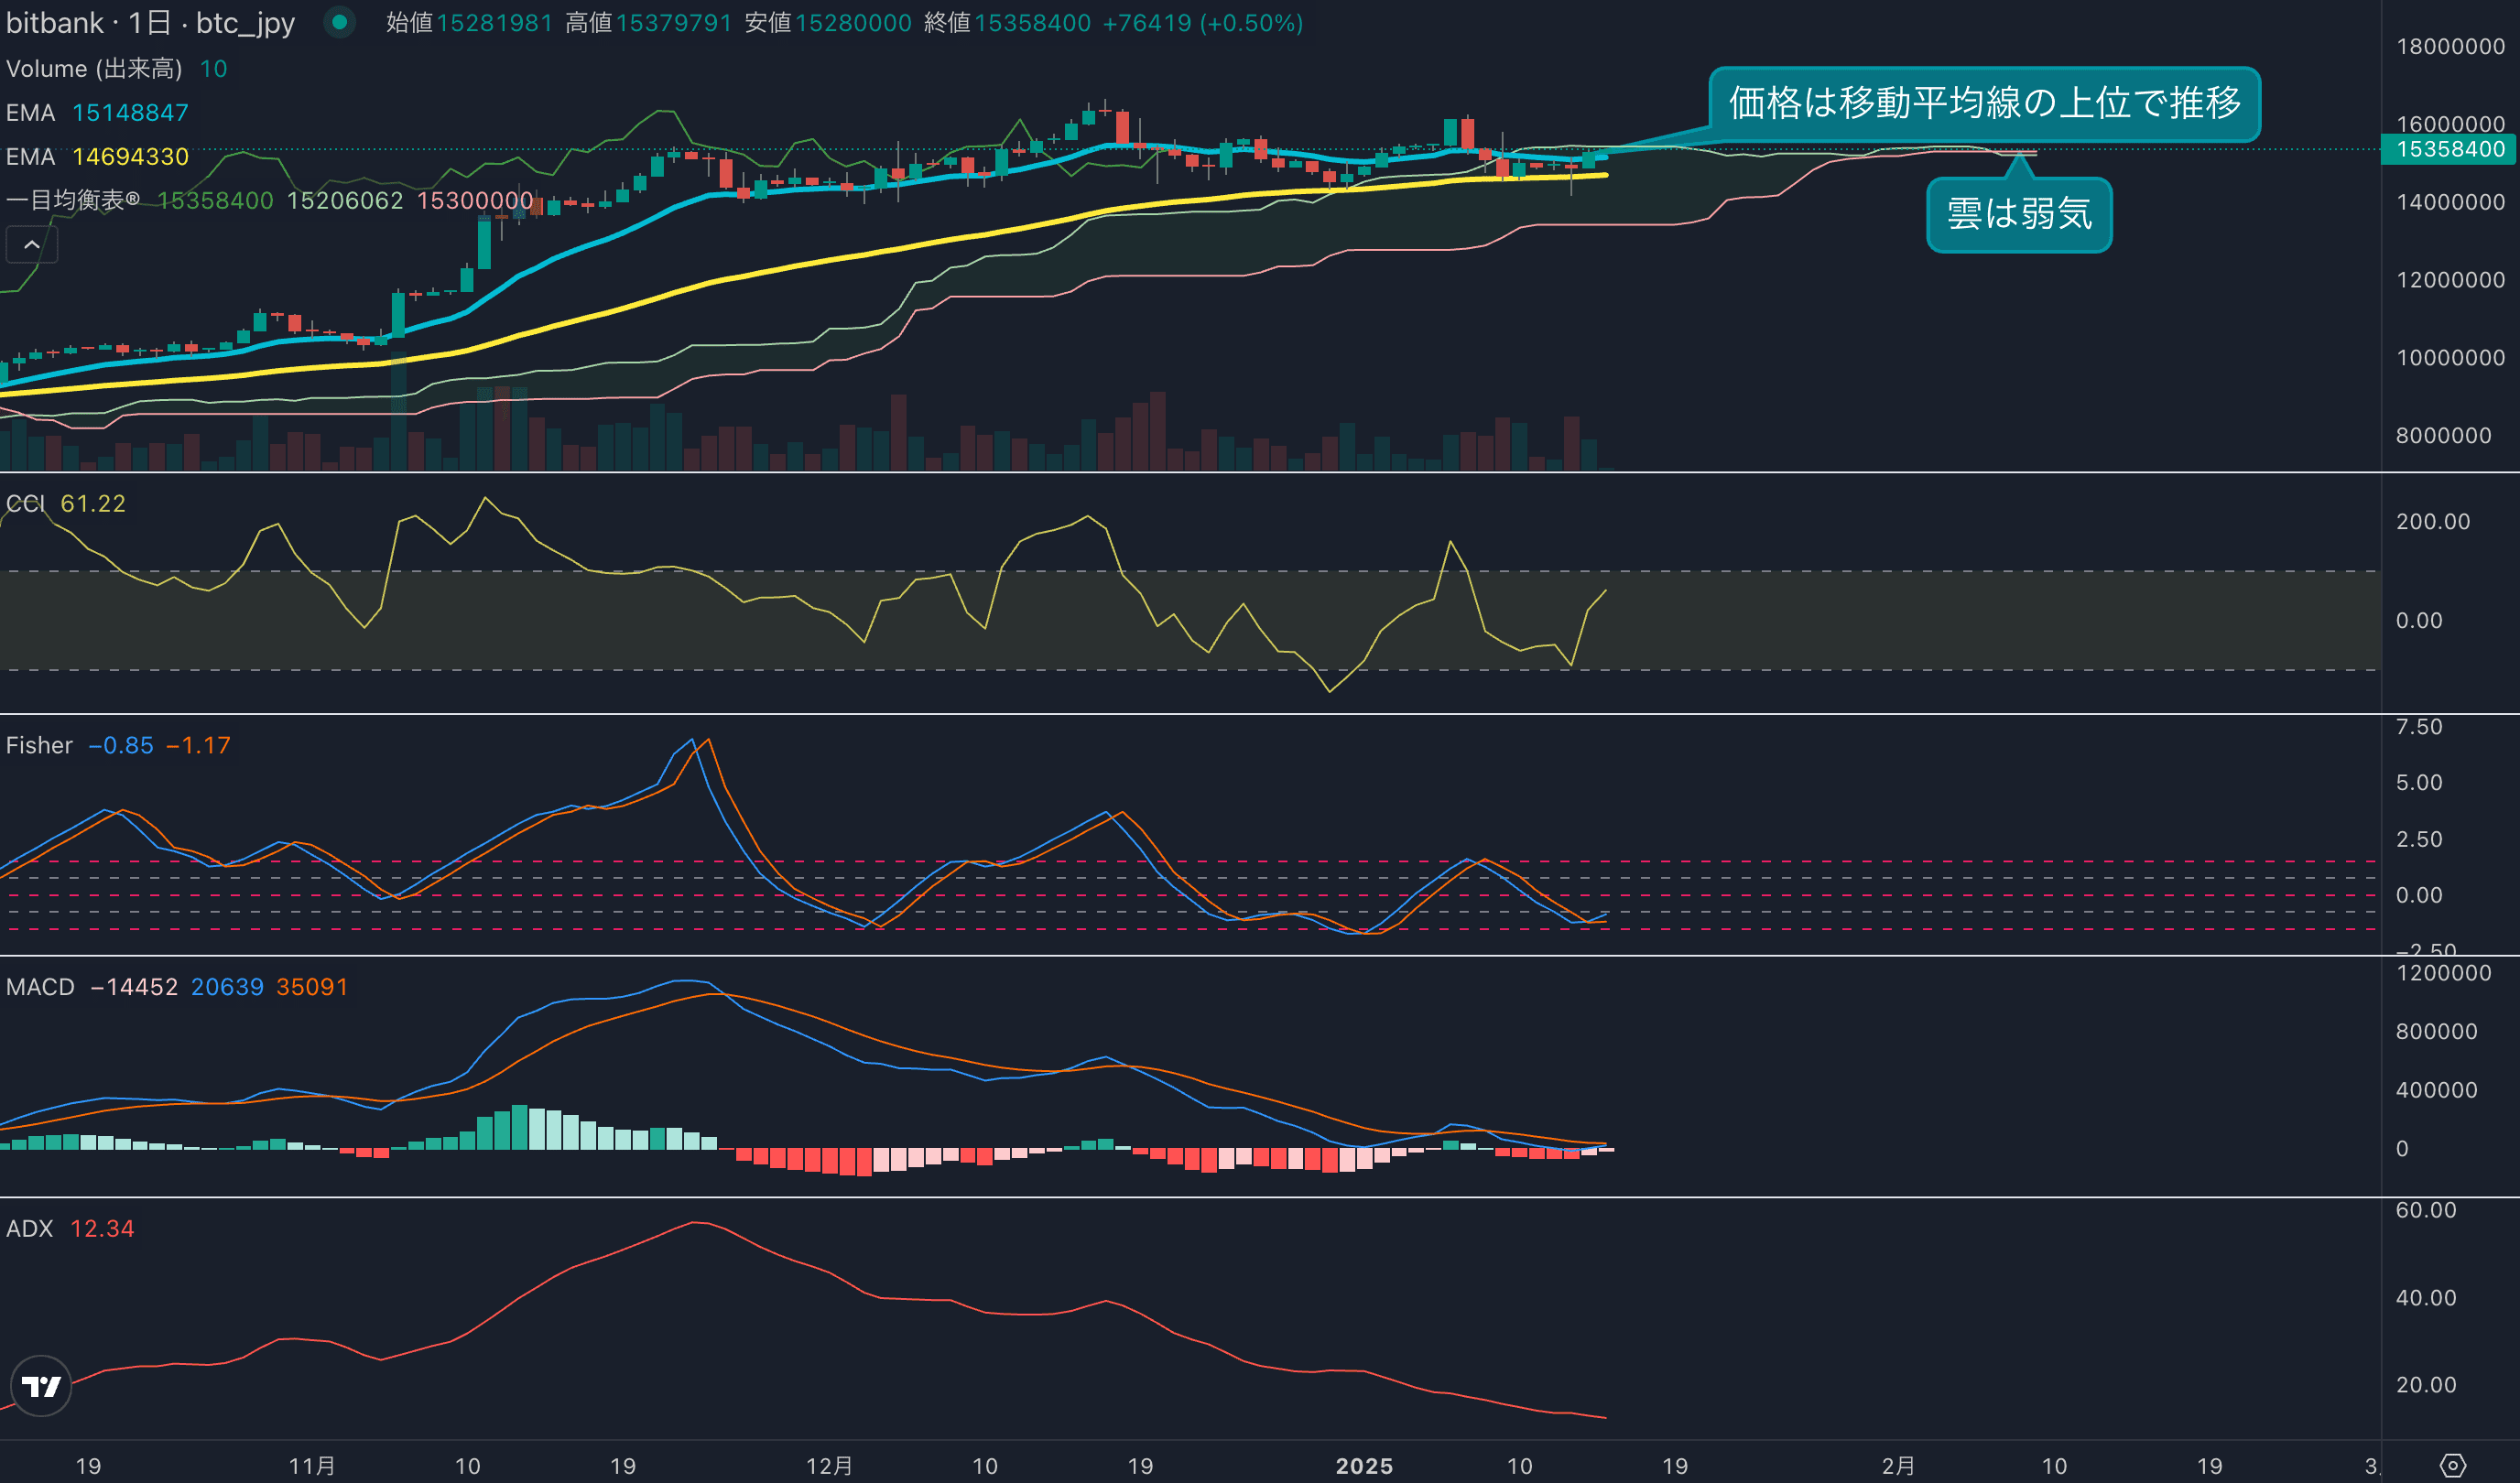Click the TradingView logo icon
2520x1483 pixels.
[x=41, y=1386]
